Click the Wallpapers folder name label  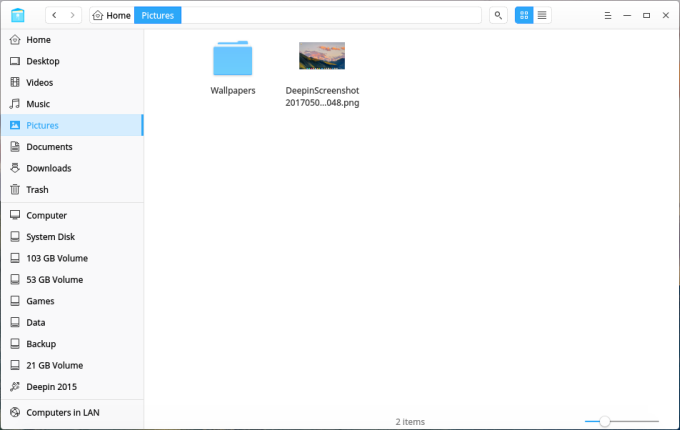pyautogui.click(x=233, y=91)
